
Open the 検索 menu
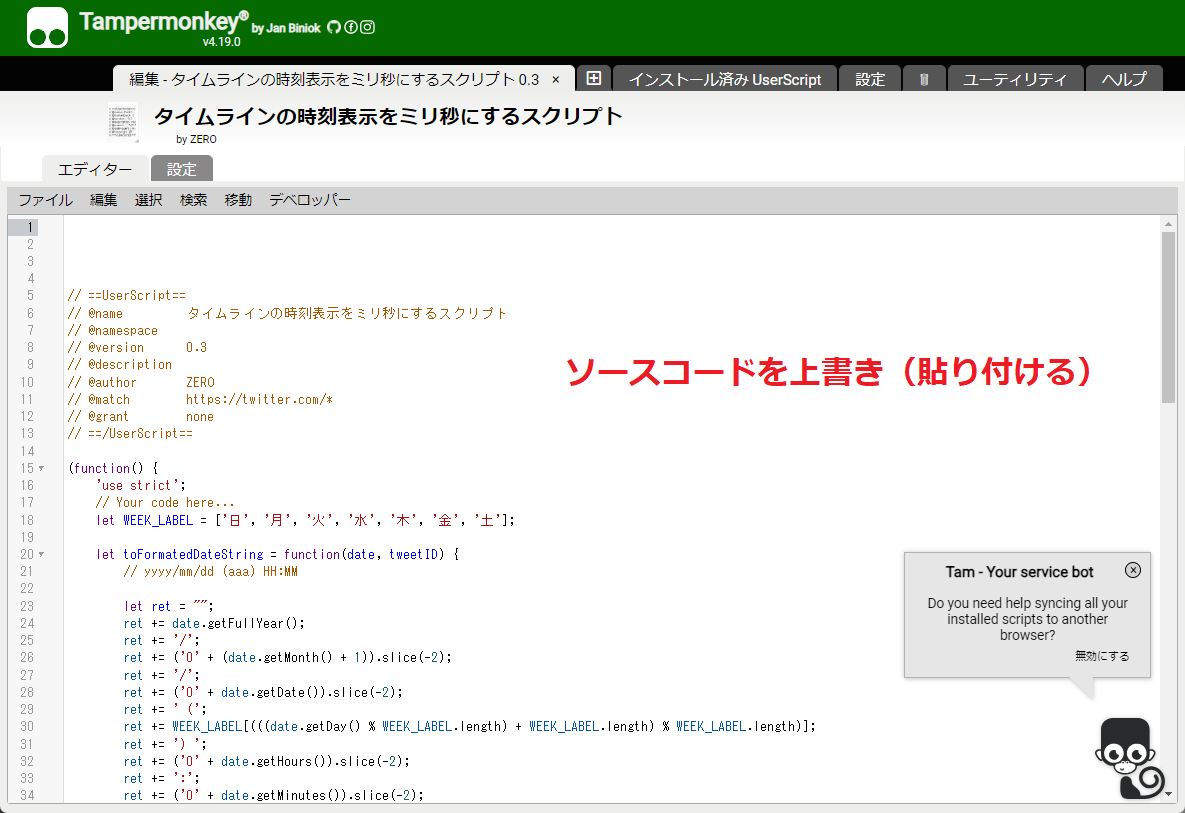[x=193, y=200]
